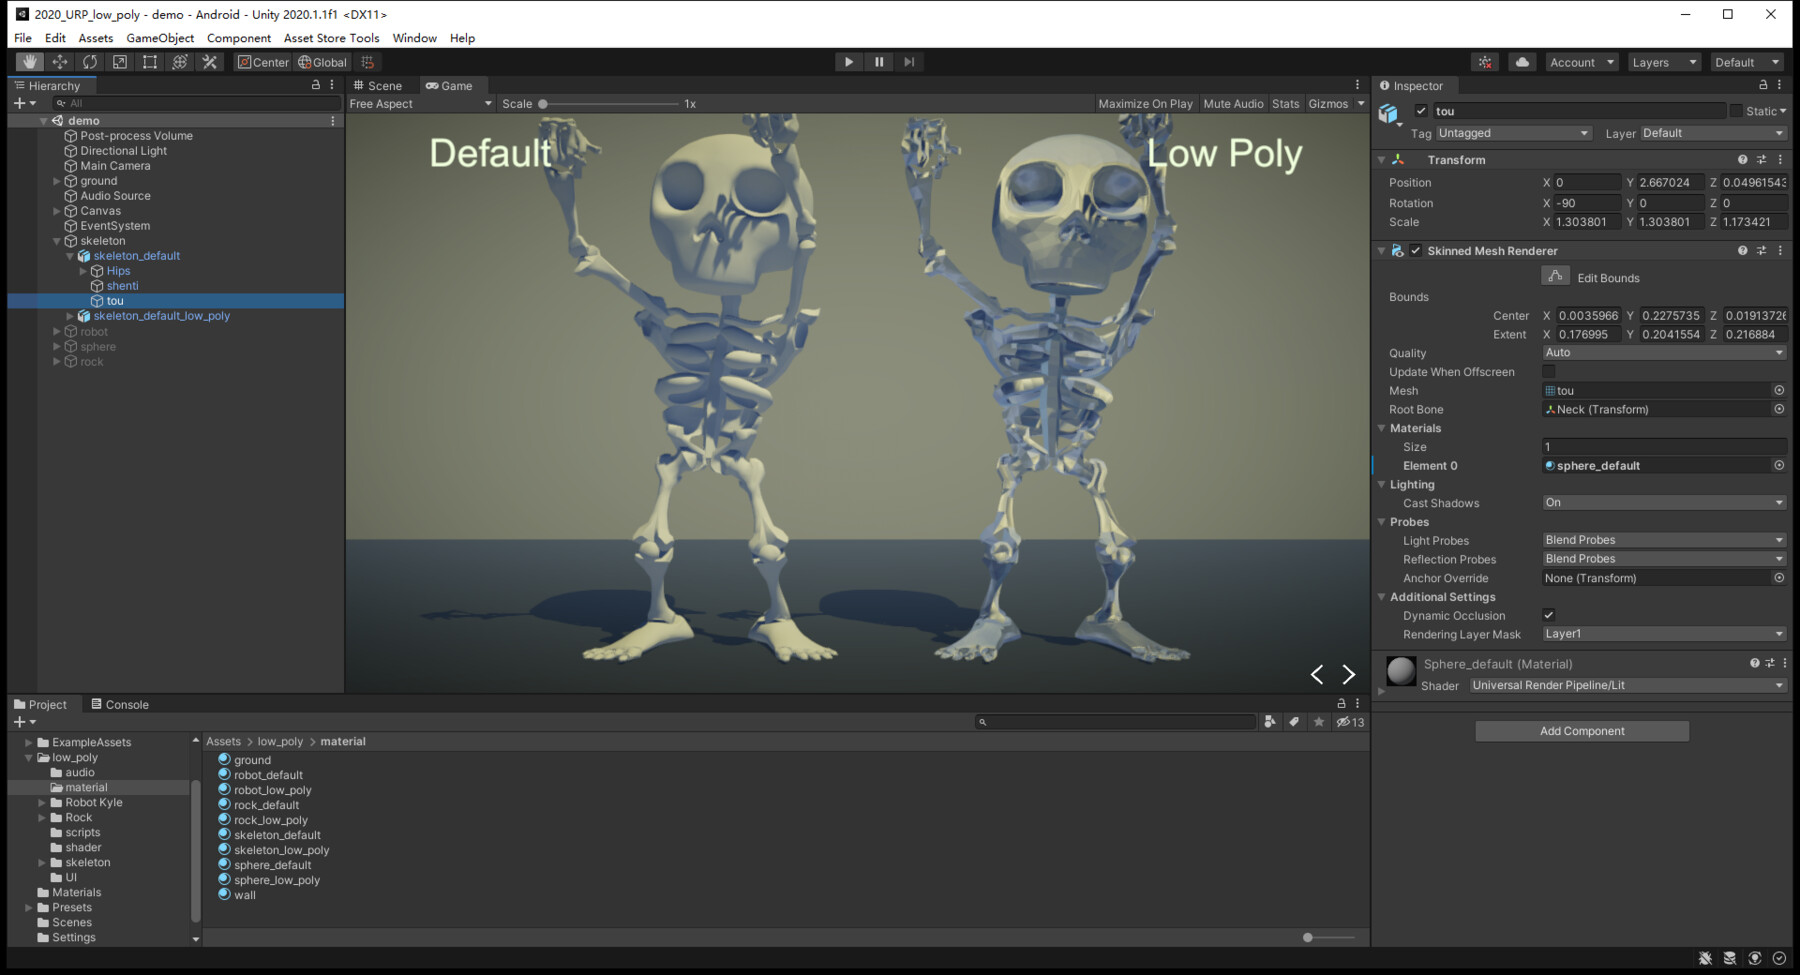Click the Add Component button

click(x=1581, y=731)
